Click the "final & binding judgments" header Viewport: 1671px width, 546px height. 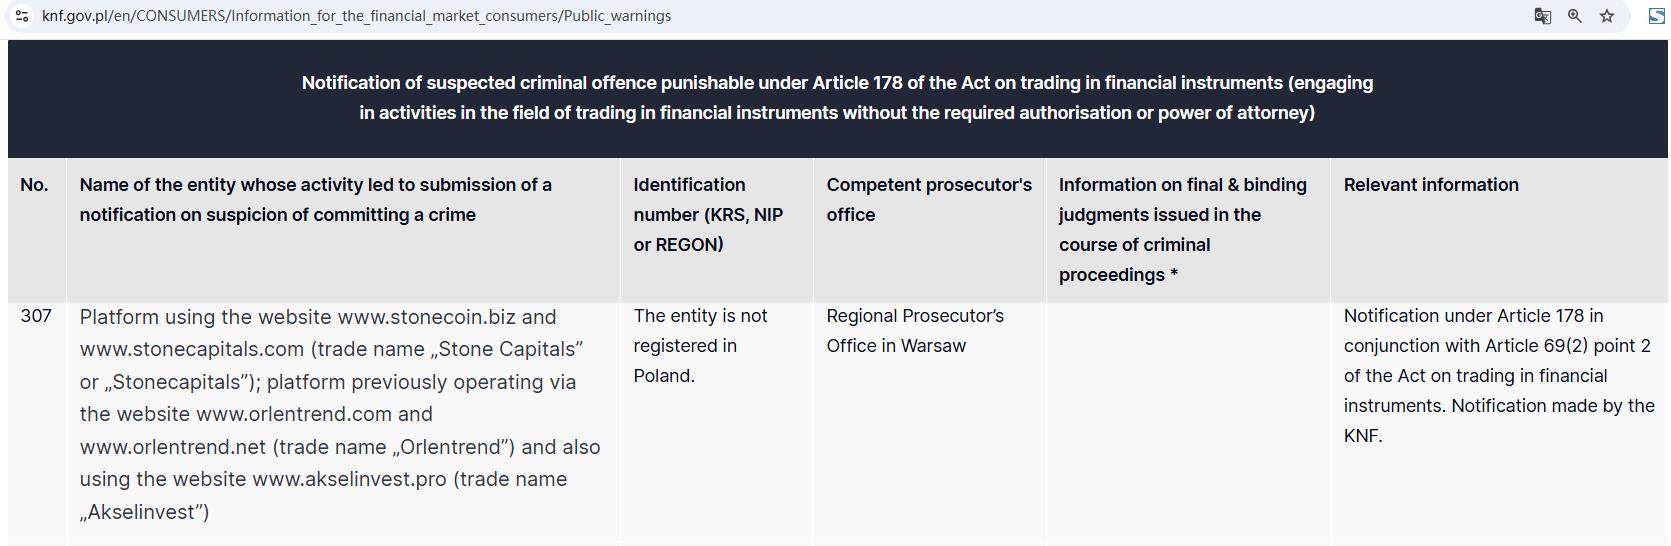pos(1182,230)
